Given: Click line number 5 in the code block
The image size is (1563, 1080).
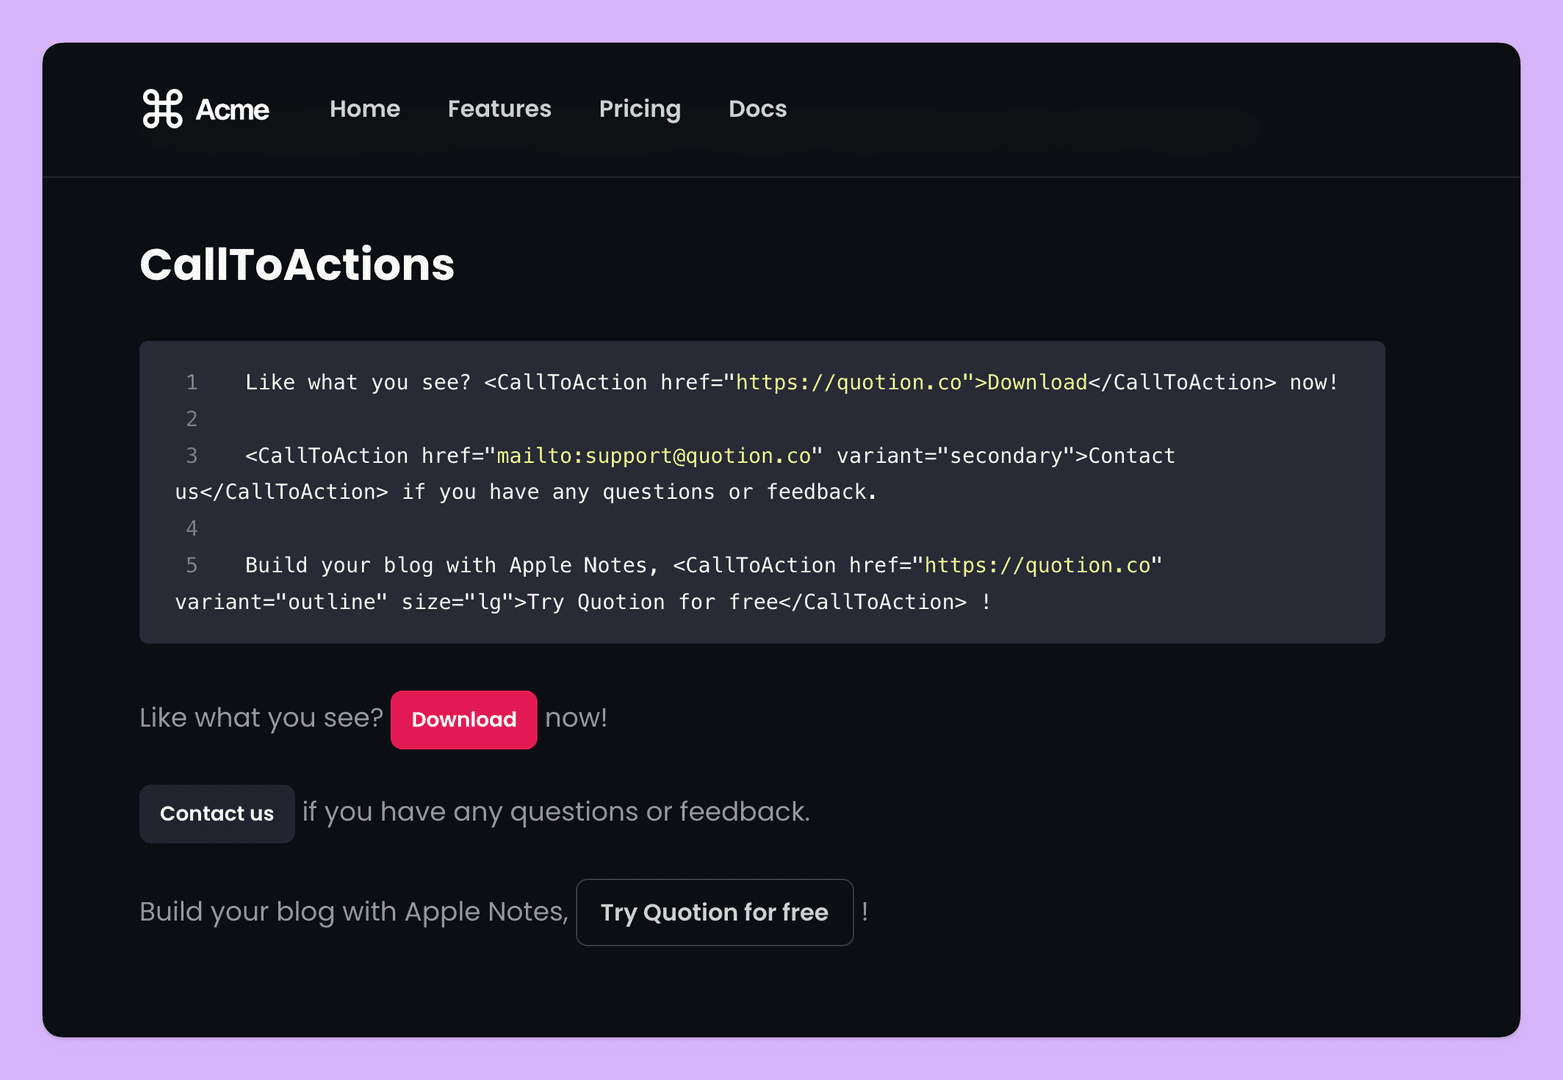Looking at the screenshot, I should 191,565.
